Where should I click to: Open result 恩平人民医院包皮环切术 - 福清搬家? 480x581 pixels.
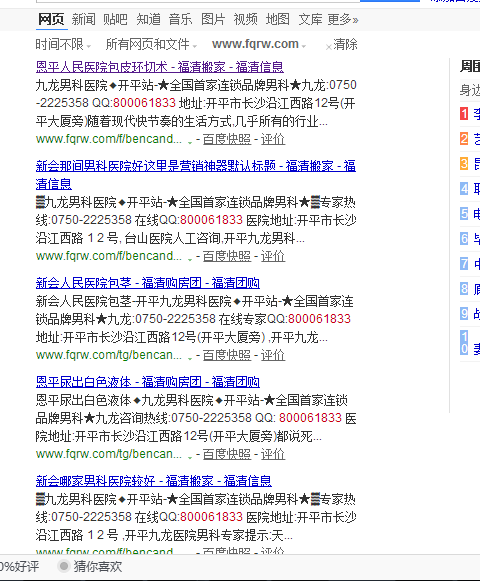click(x=160, y=67)
